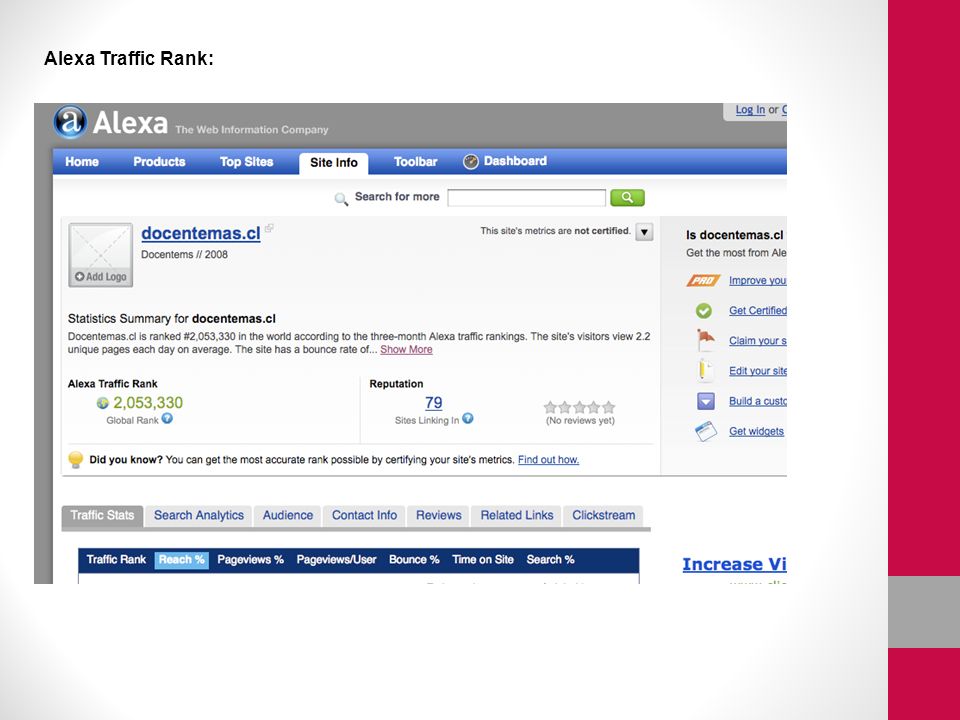Click the 79 sites linking in link
The image size is (960, 720).
433,403
